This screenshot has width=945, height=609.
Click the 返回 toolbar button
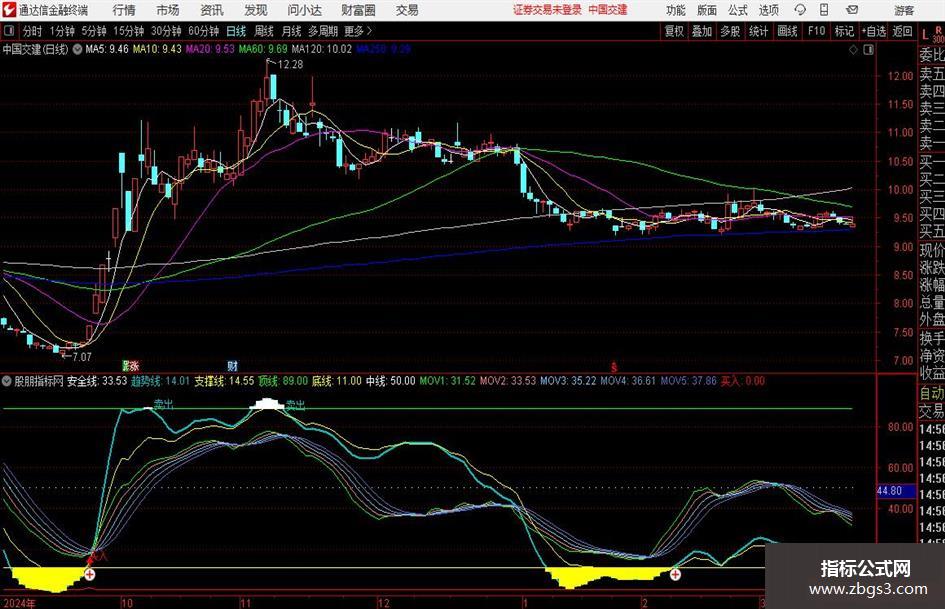[902, 31]
